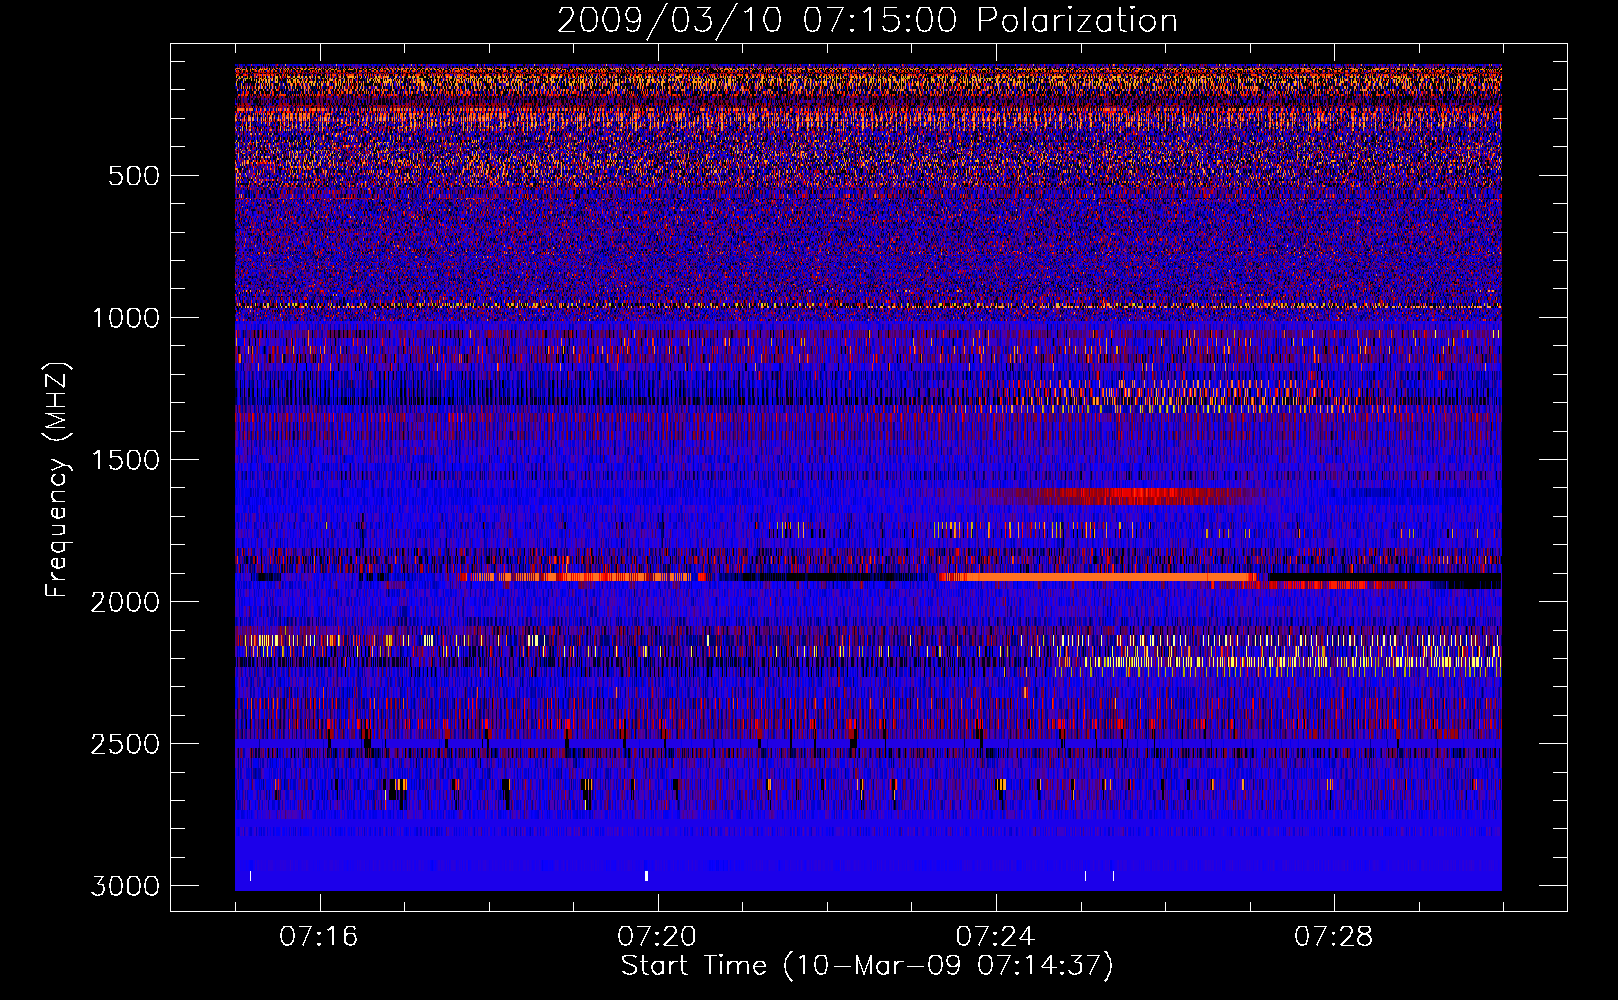This screenshot has height=1000, width=1618.
Task: Select the '500' frequency axis label
Action: click(x=134, y=176)
